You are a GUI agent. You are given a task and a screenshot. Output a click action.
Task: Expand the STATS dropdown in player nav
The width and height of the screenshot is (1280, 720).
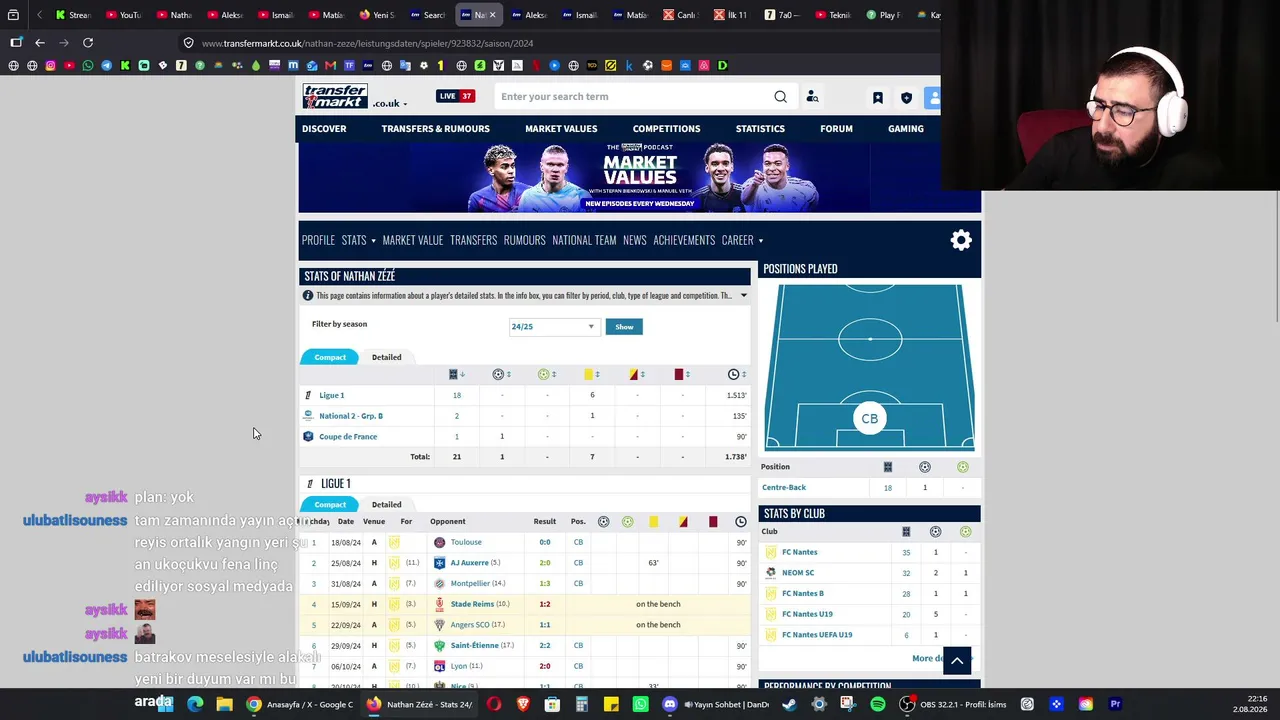point(358,240)
